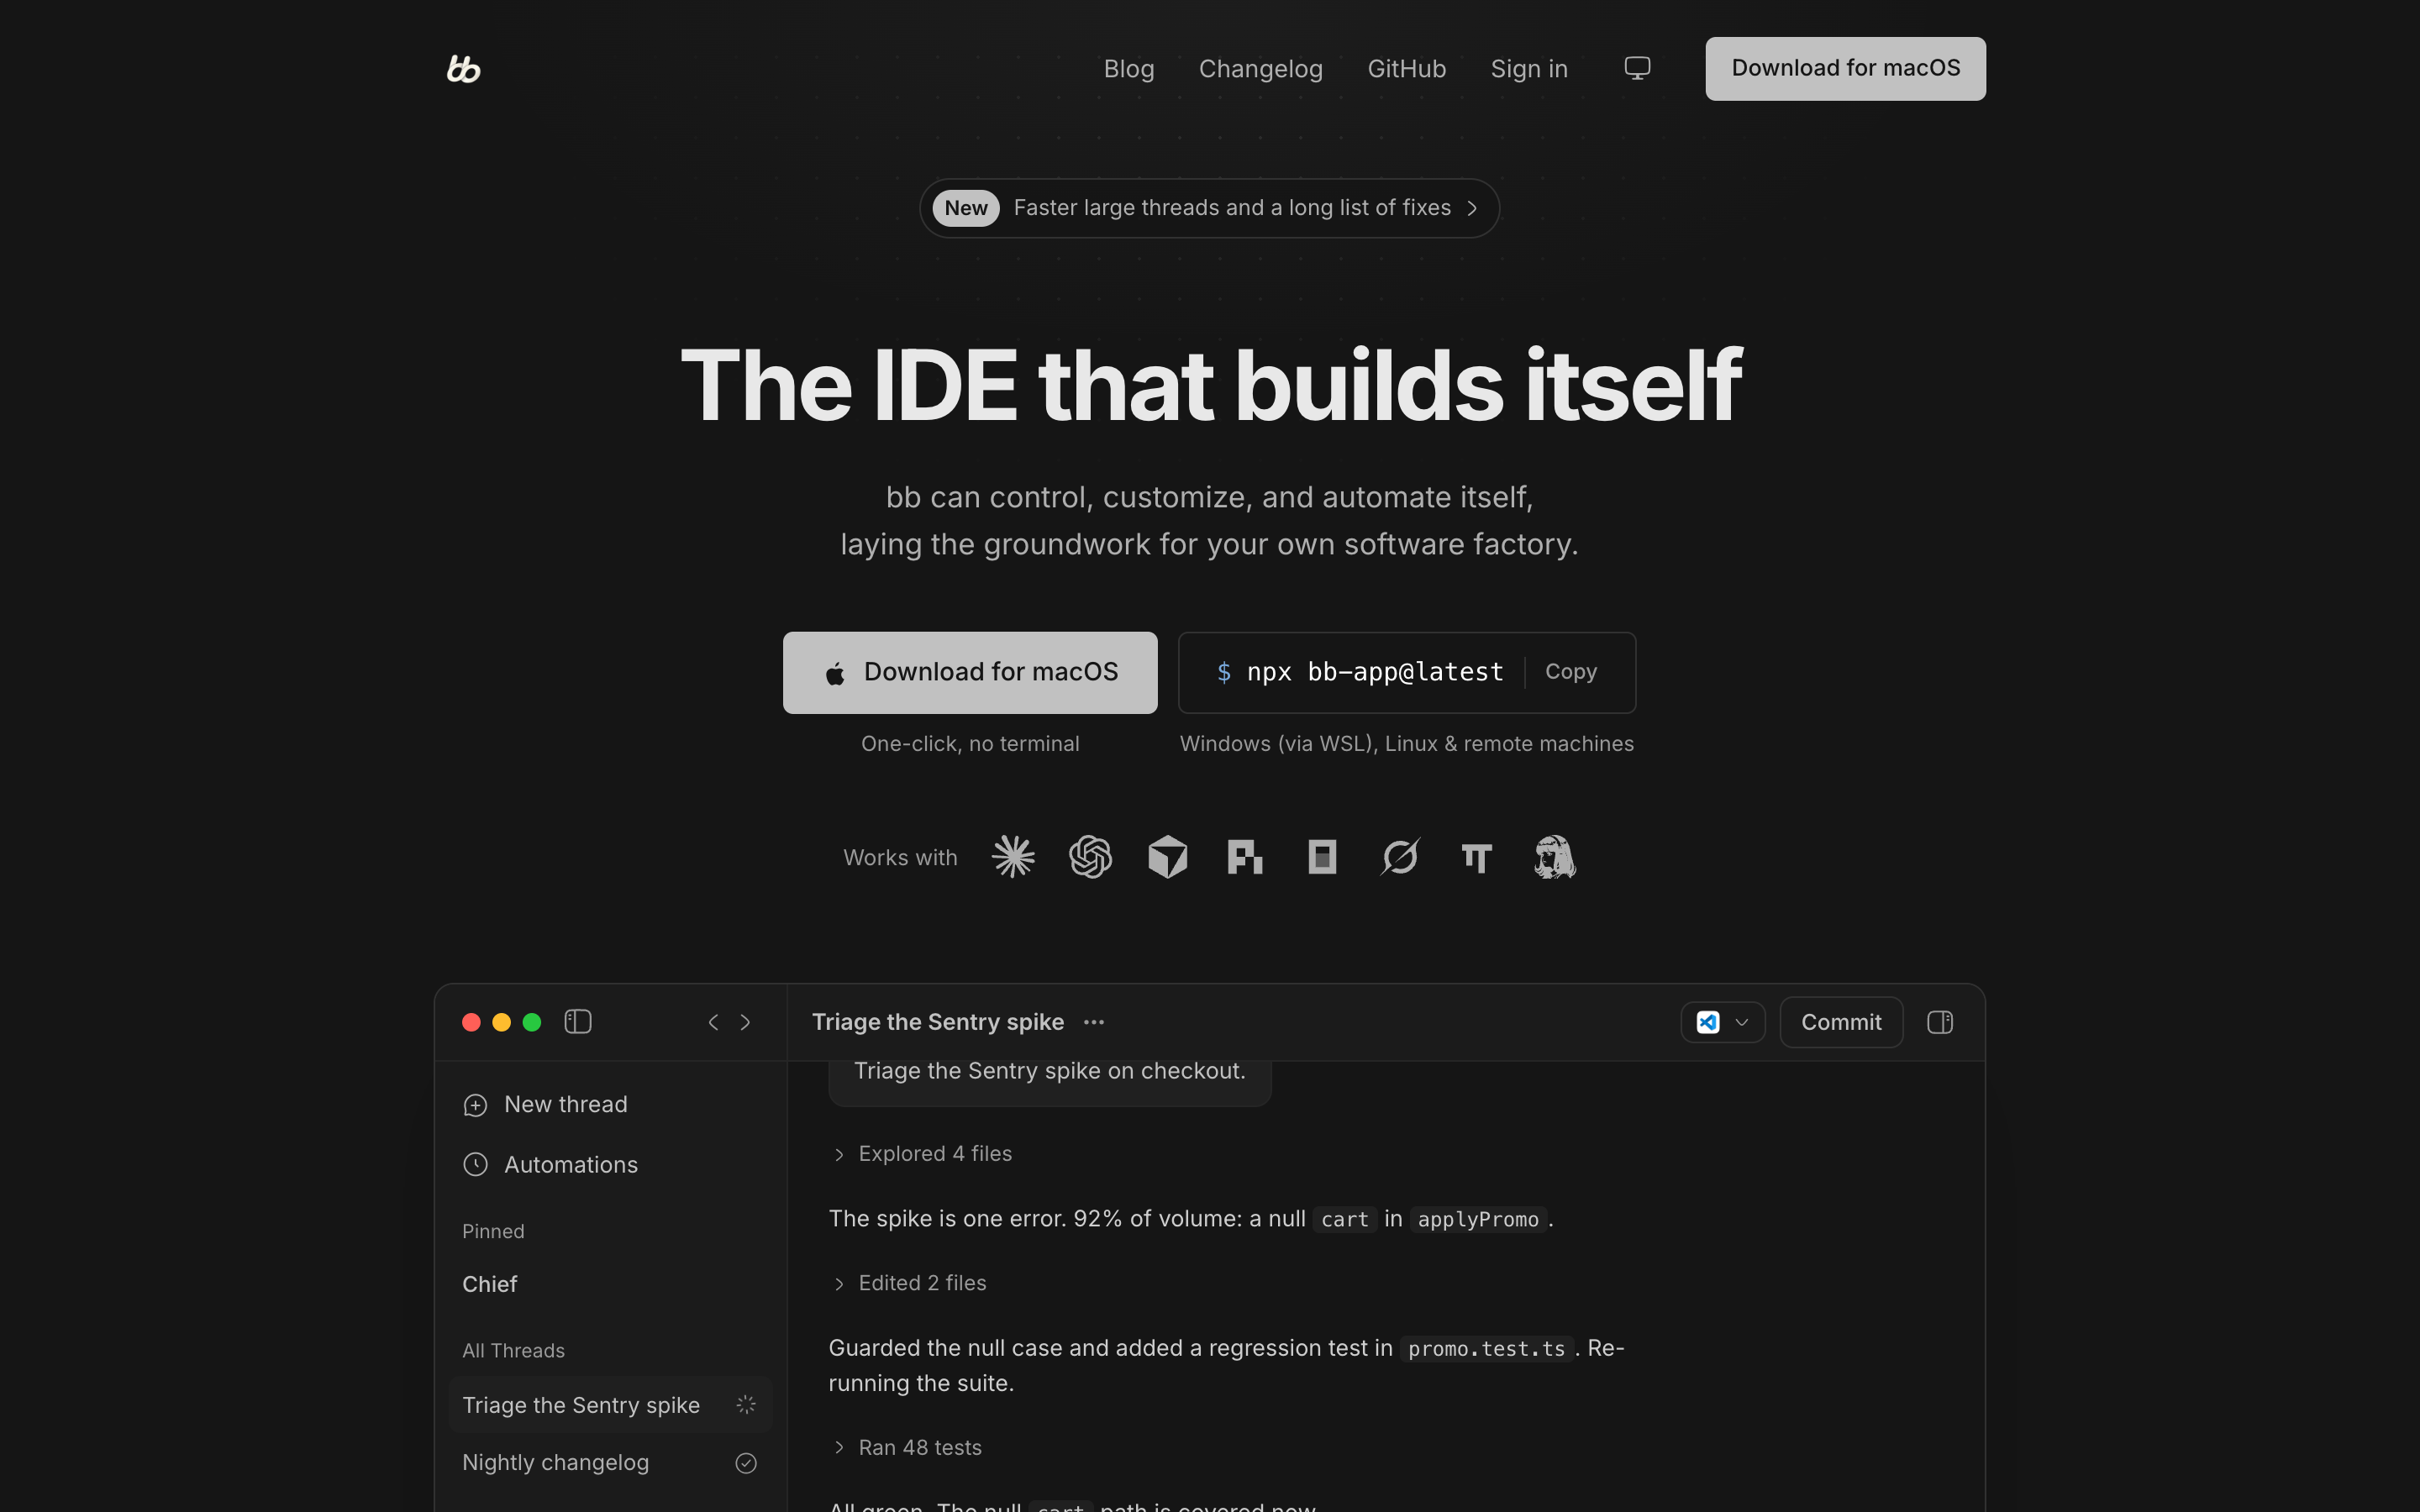The width and height of the screenshot is (2420, 1512).
Task: Collapse the left sidebar via its icon
Action: (578, 1021)
